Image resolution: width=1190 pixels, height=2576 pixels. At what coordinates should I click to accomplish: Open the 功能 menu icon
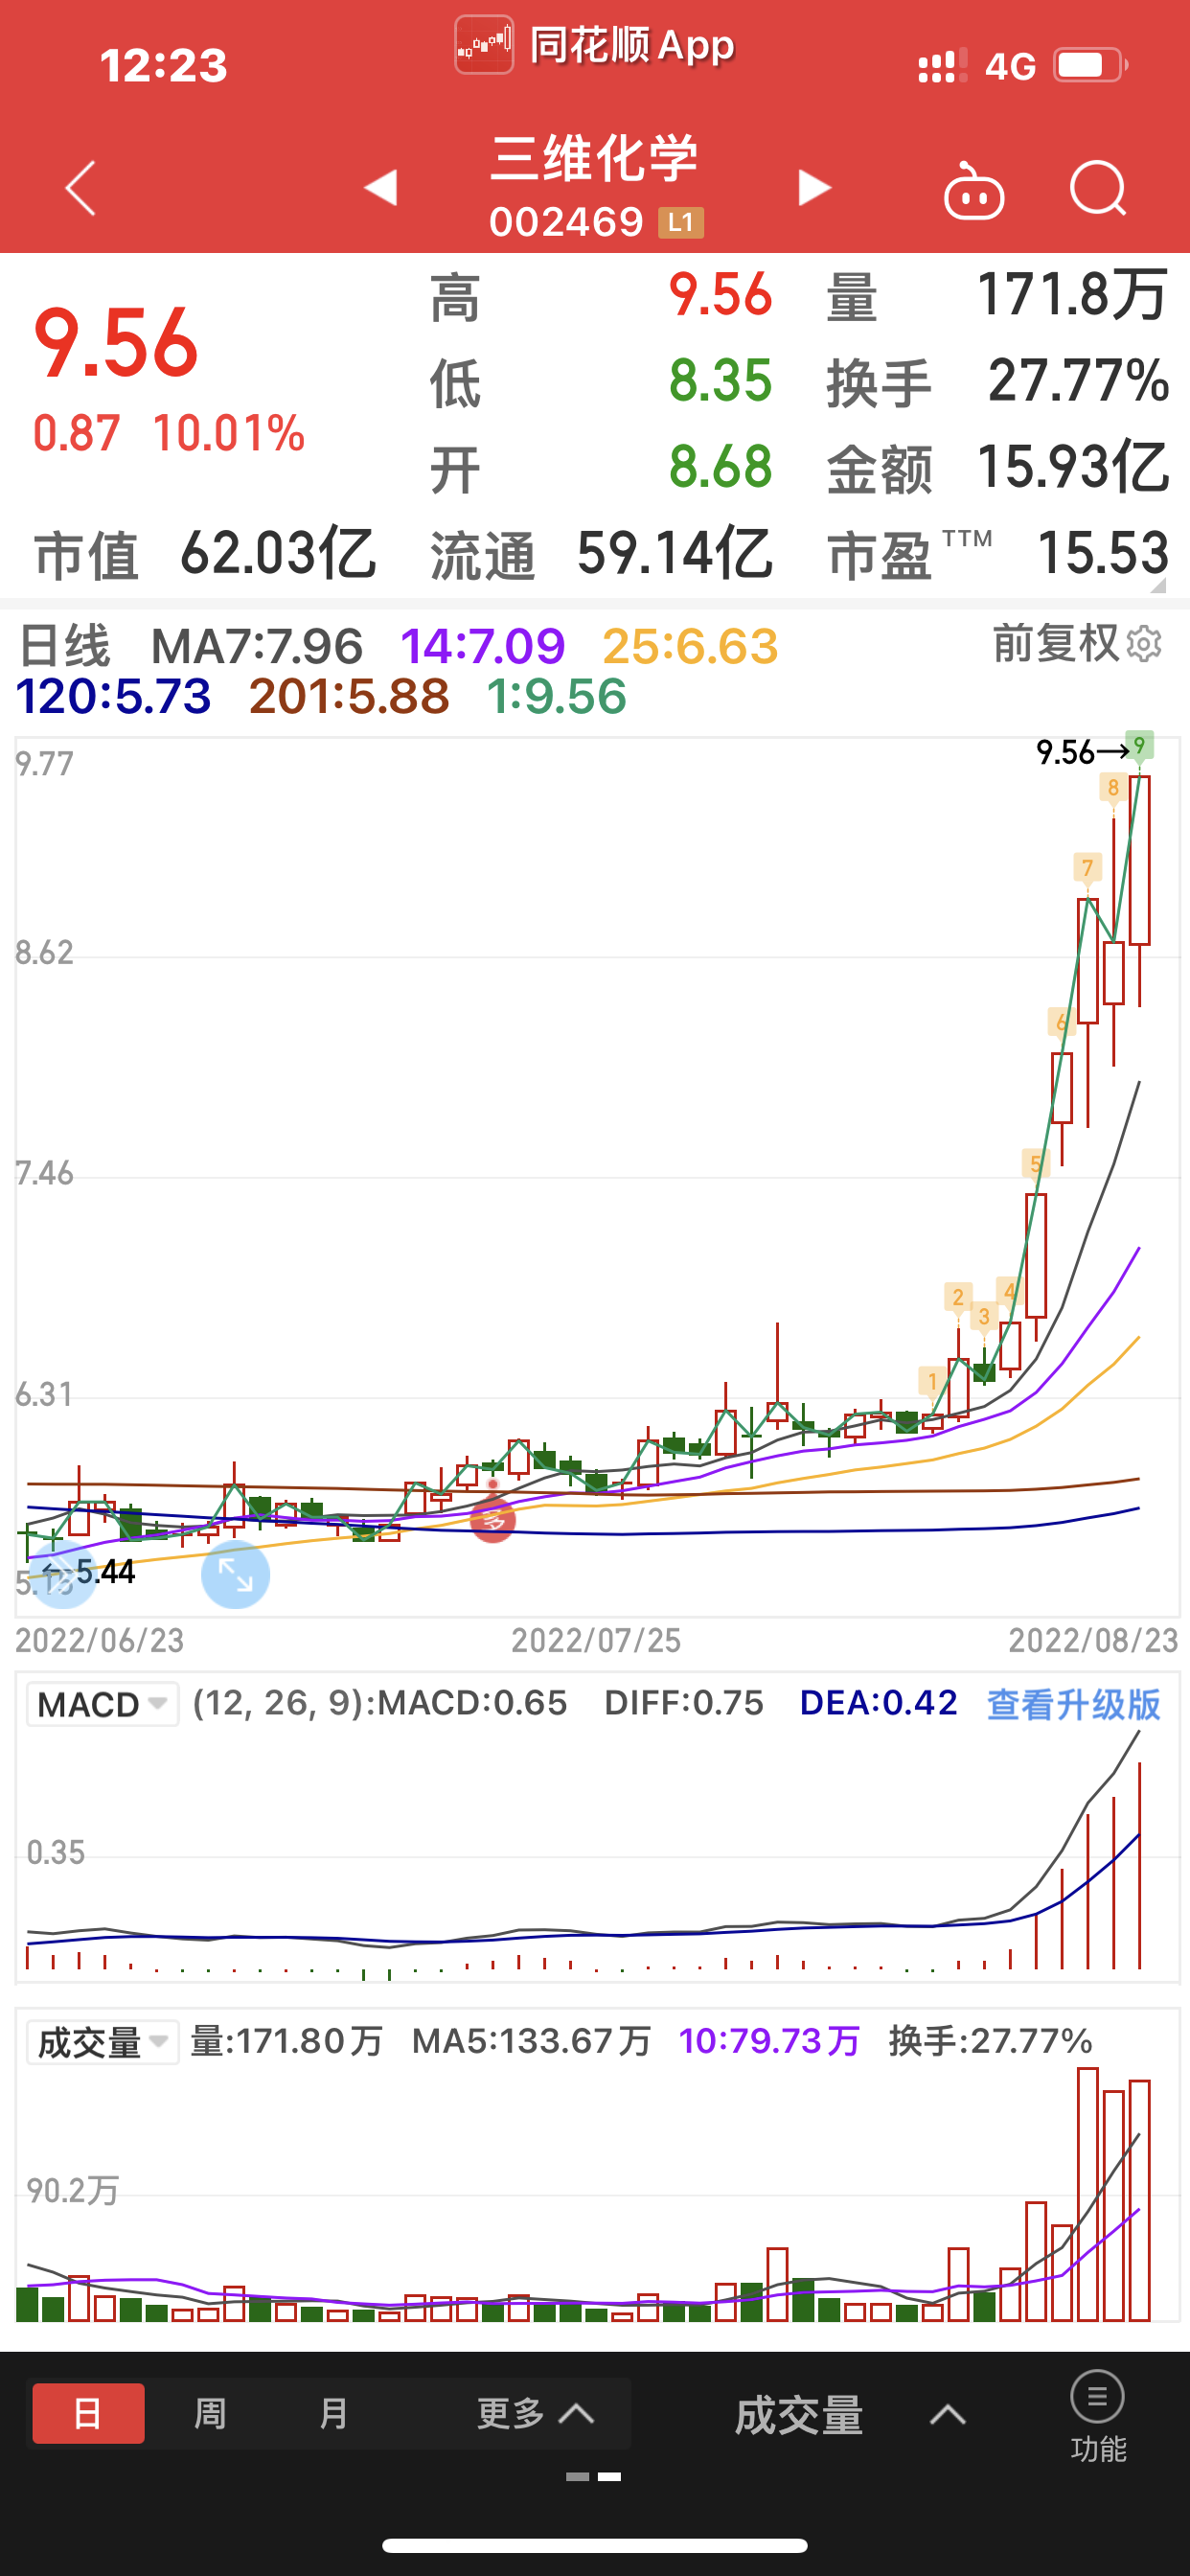[1097, 2415]
